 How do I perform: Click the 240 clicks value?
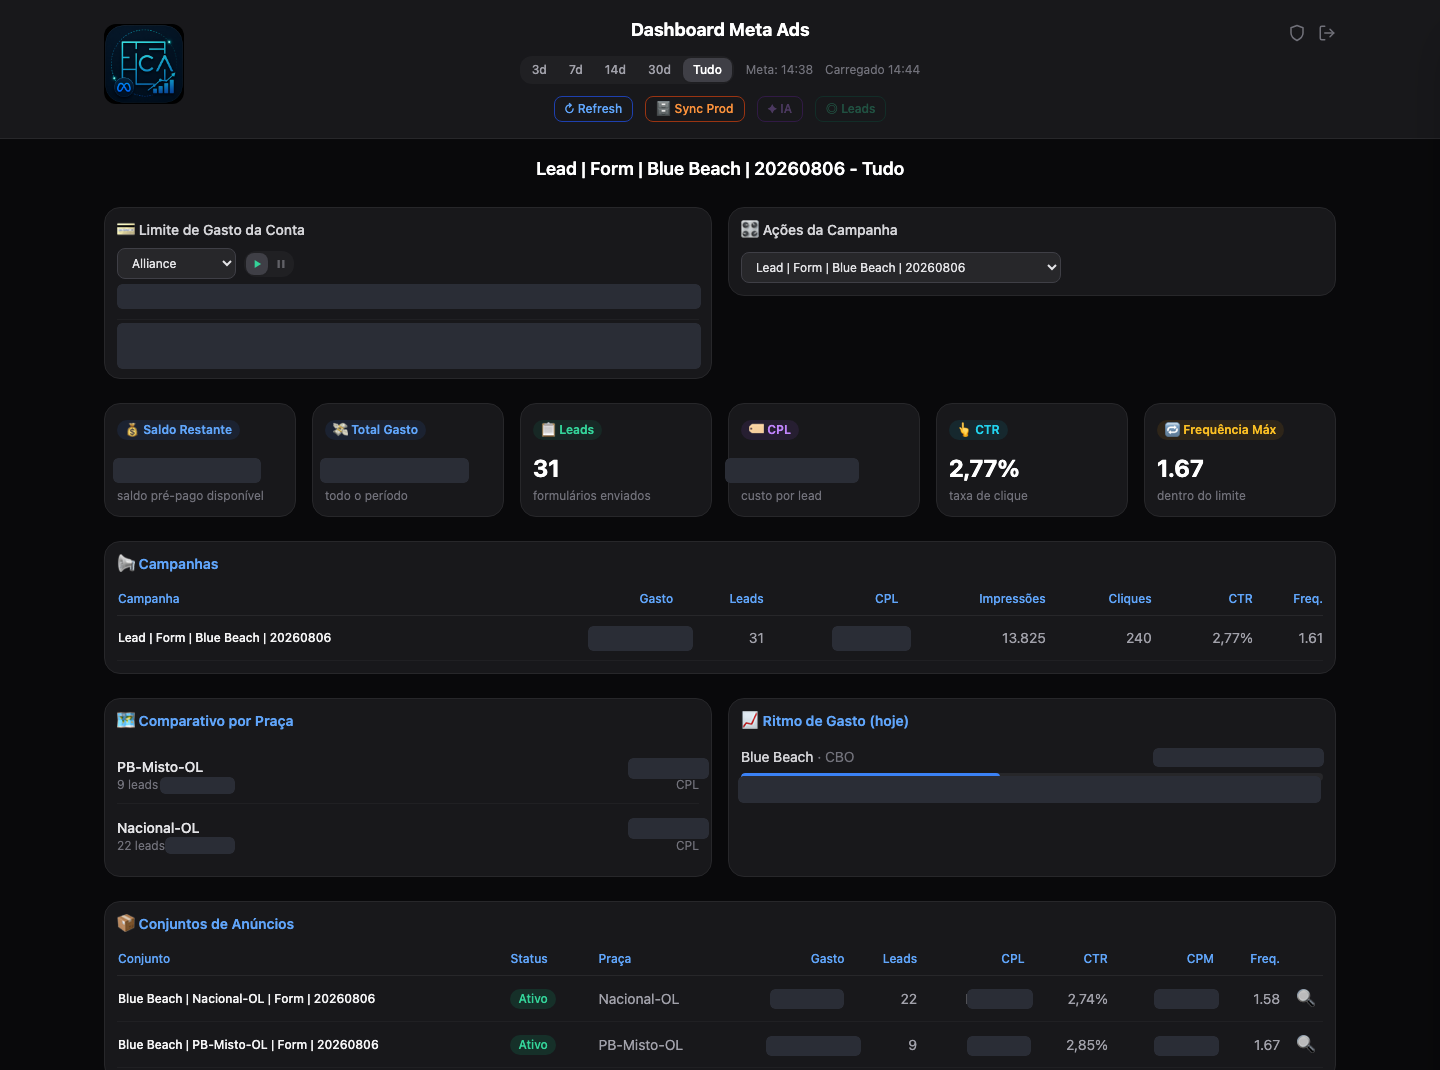coord(1139,638)
